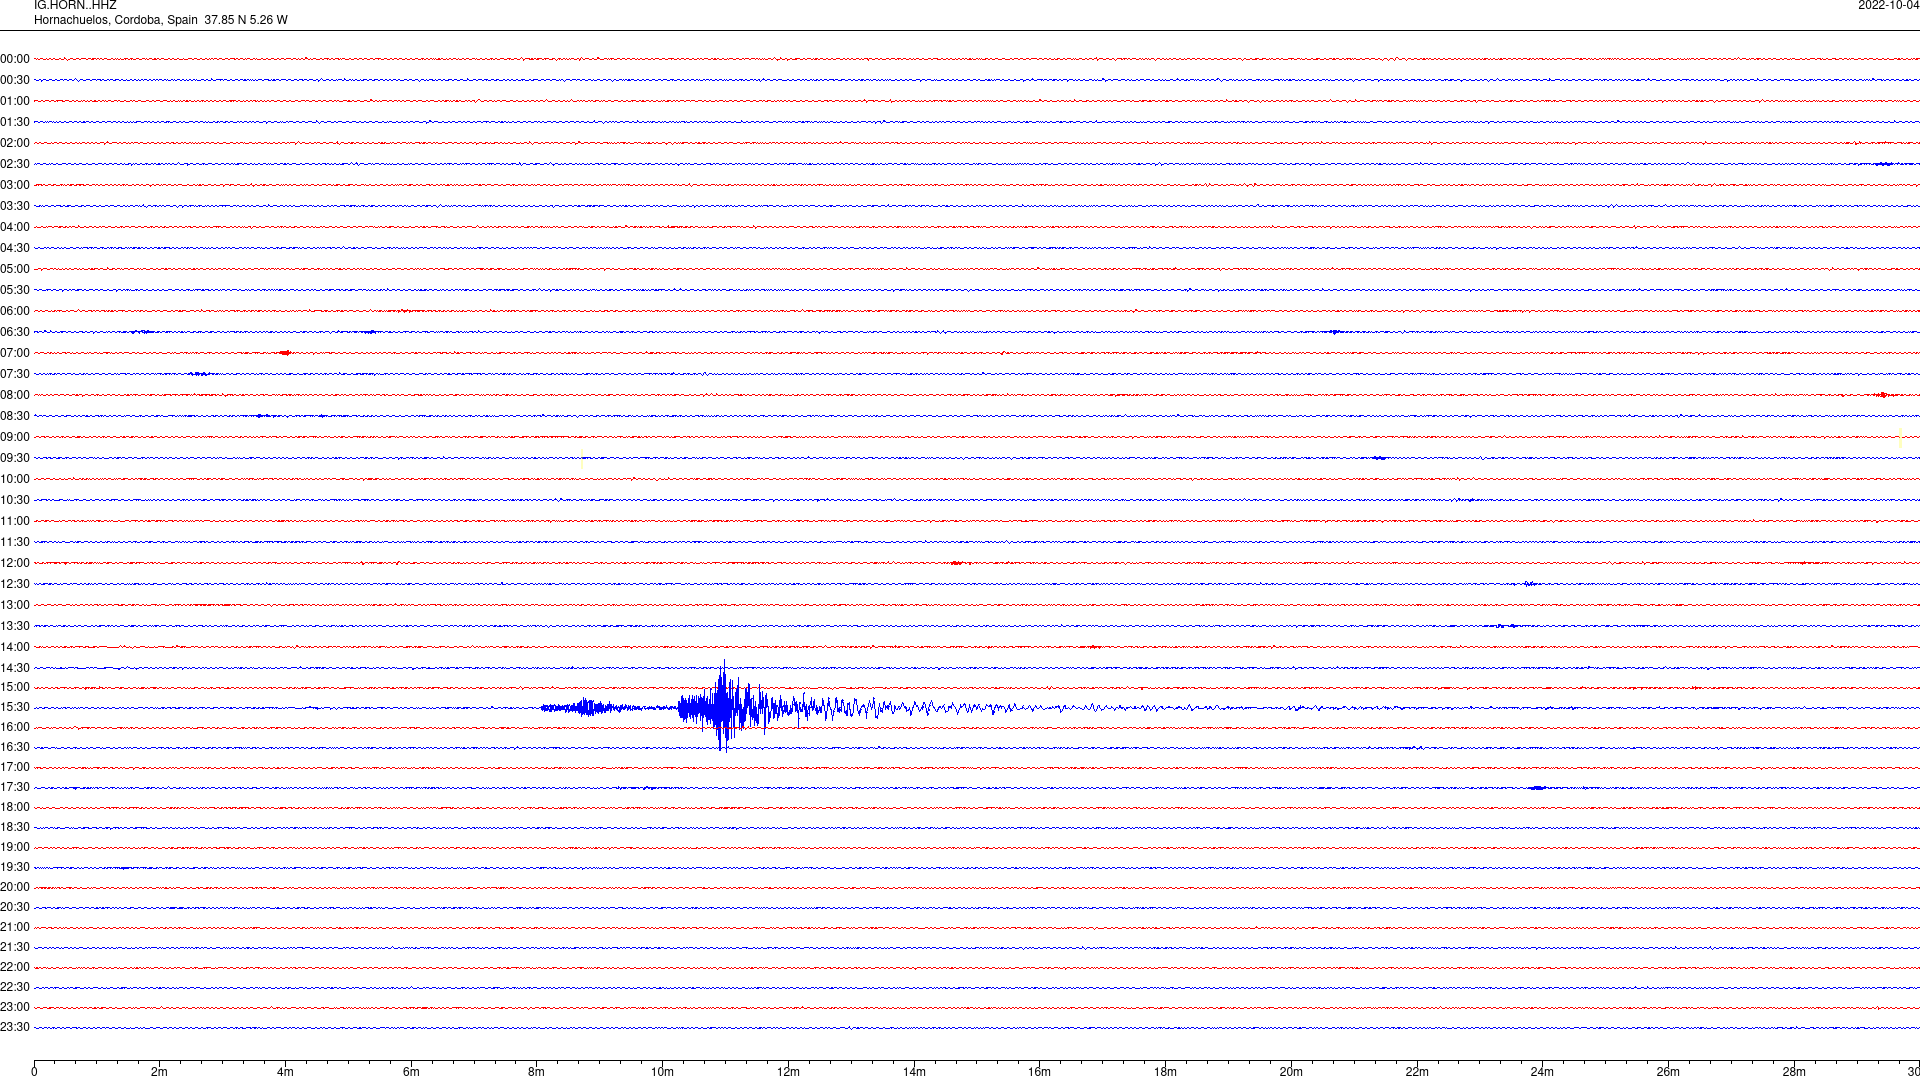Click the 19:30 time row label
The height and width of the screenshot is (1080, 1920).
click(x=15, y=867)
